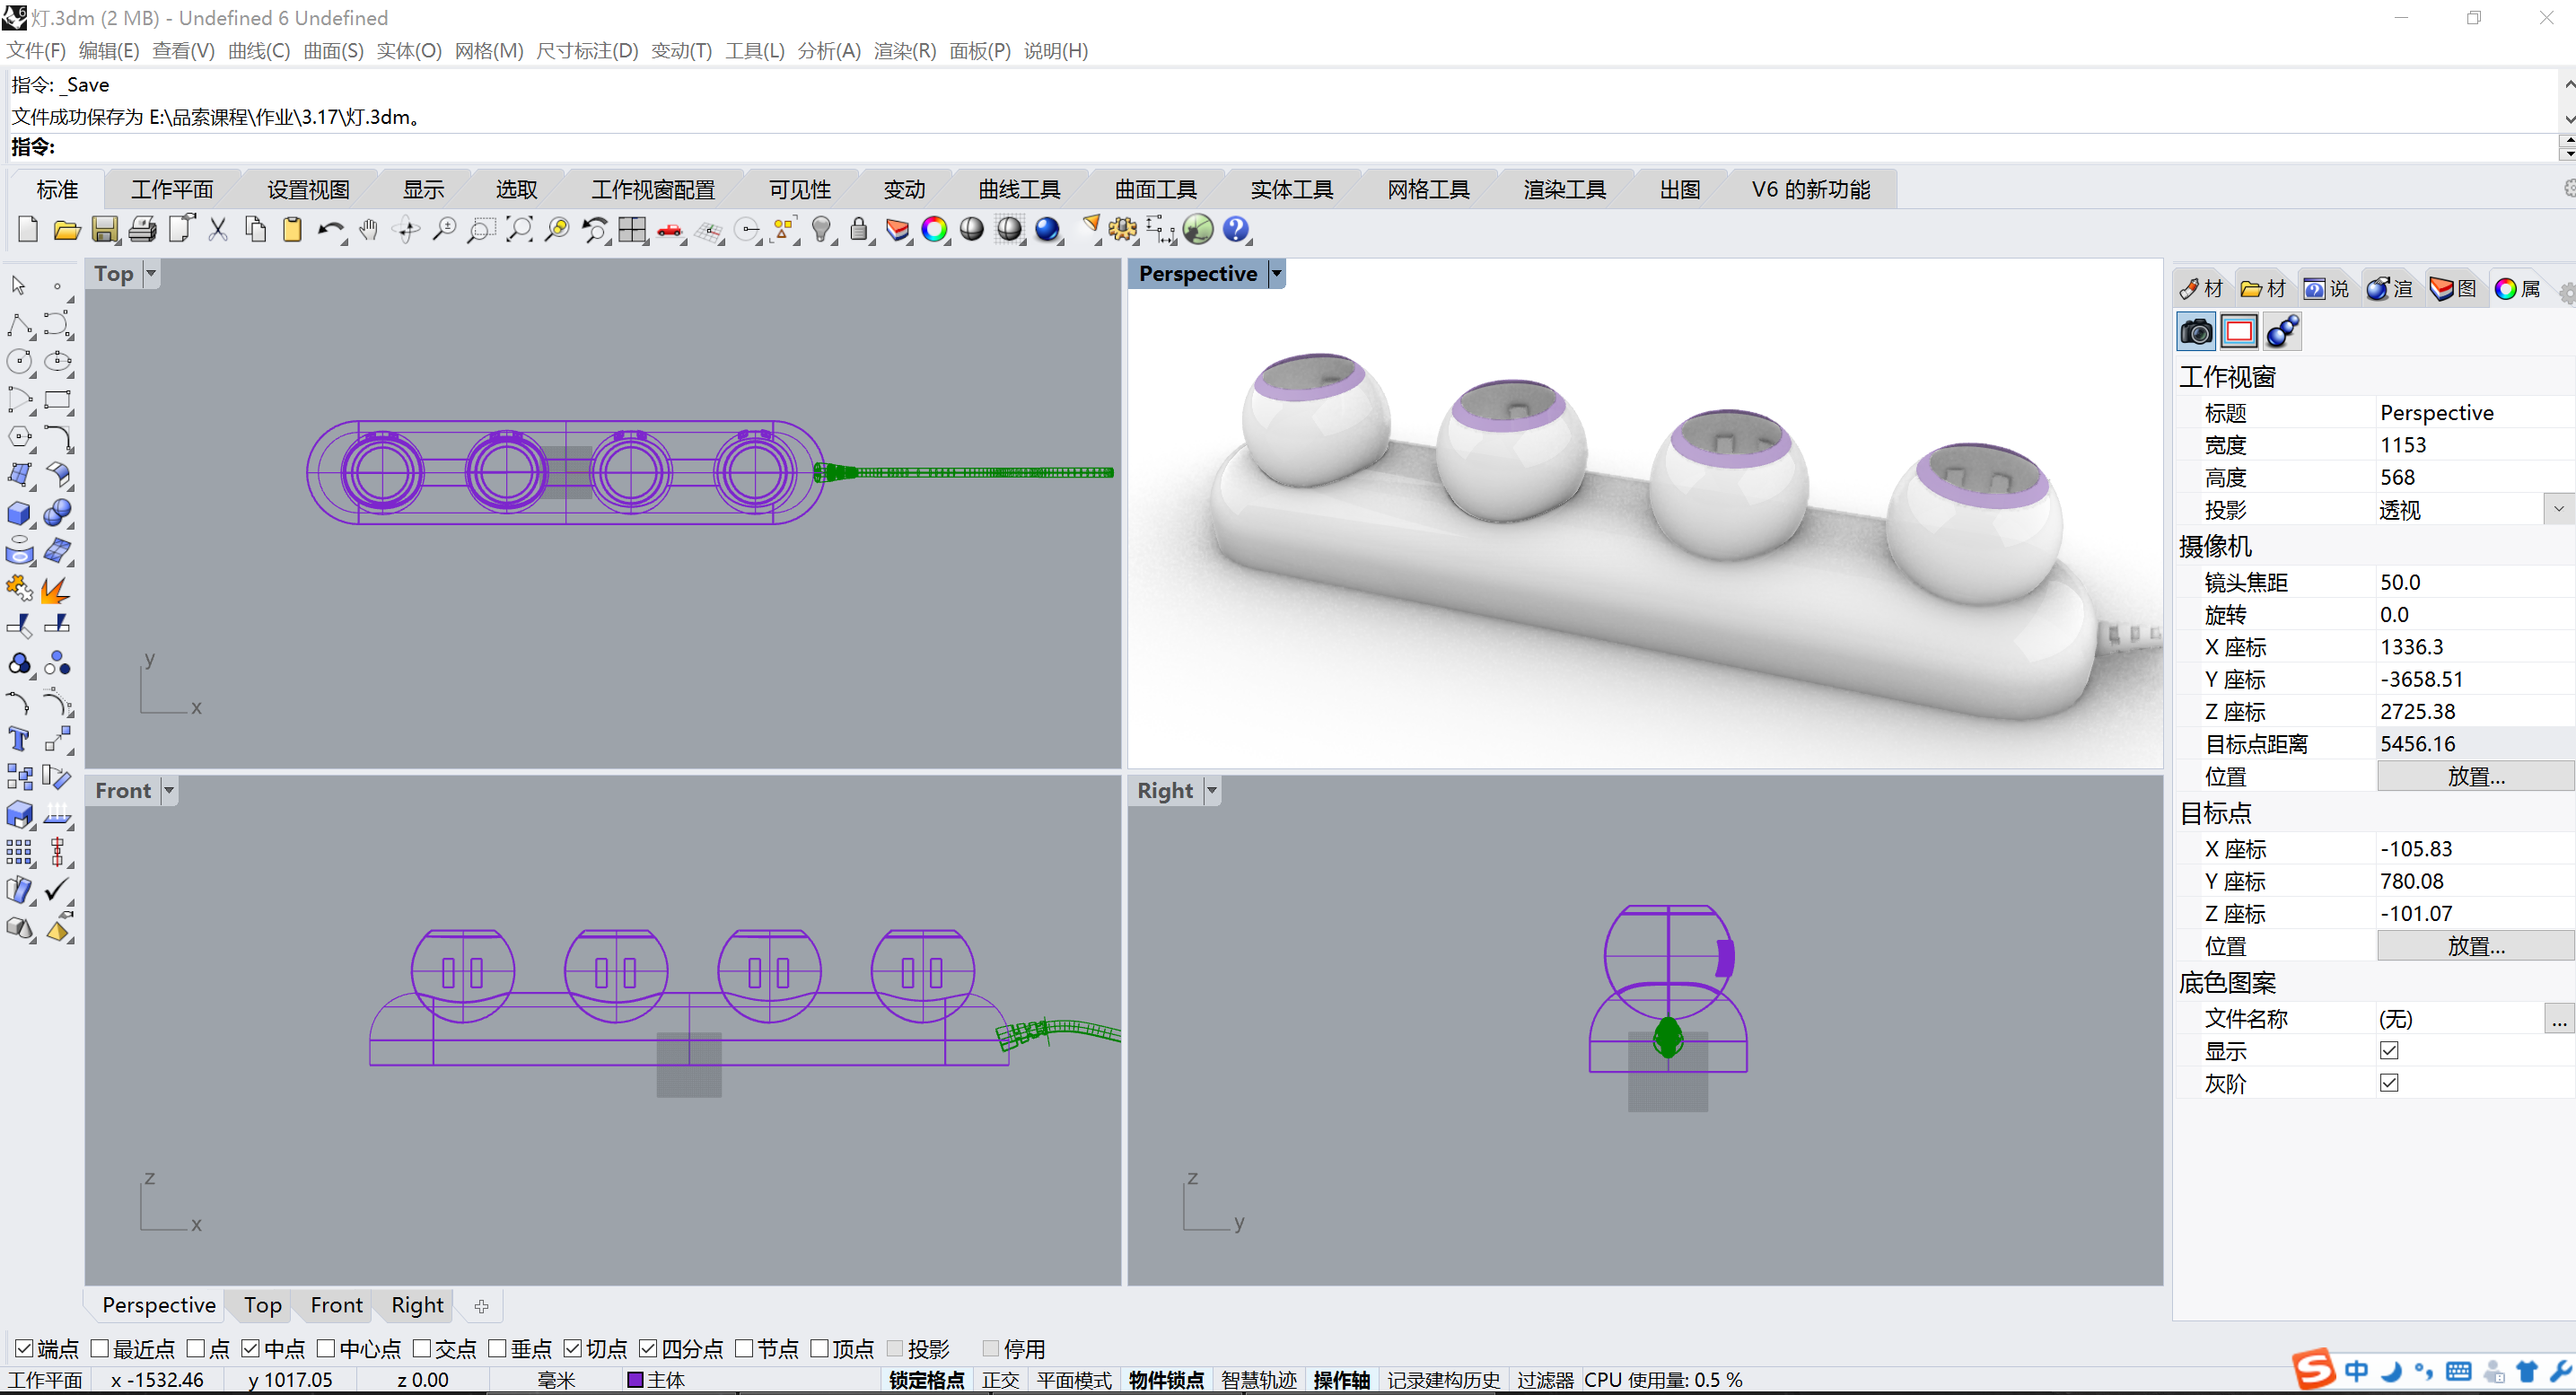Select the Pan view hand tool
The width and height of the screenshot is (2576, 1395).
pos(368,230)
